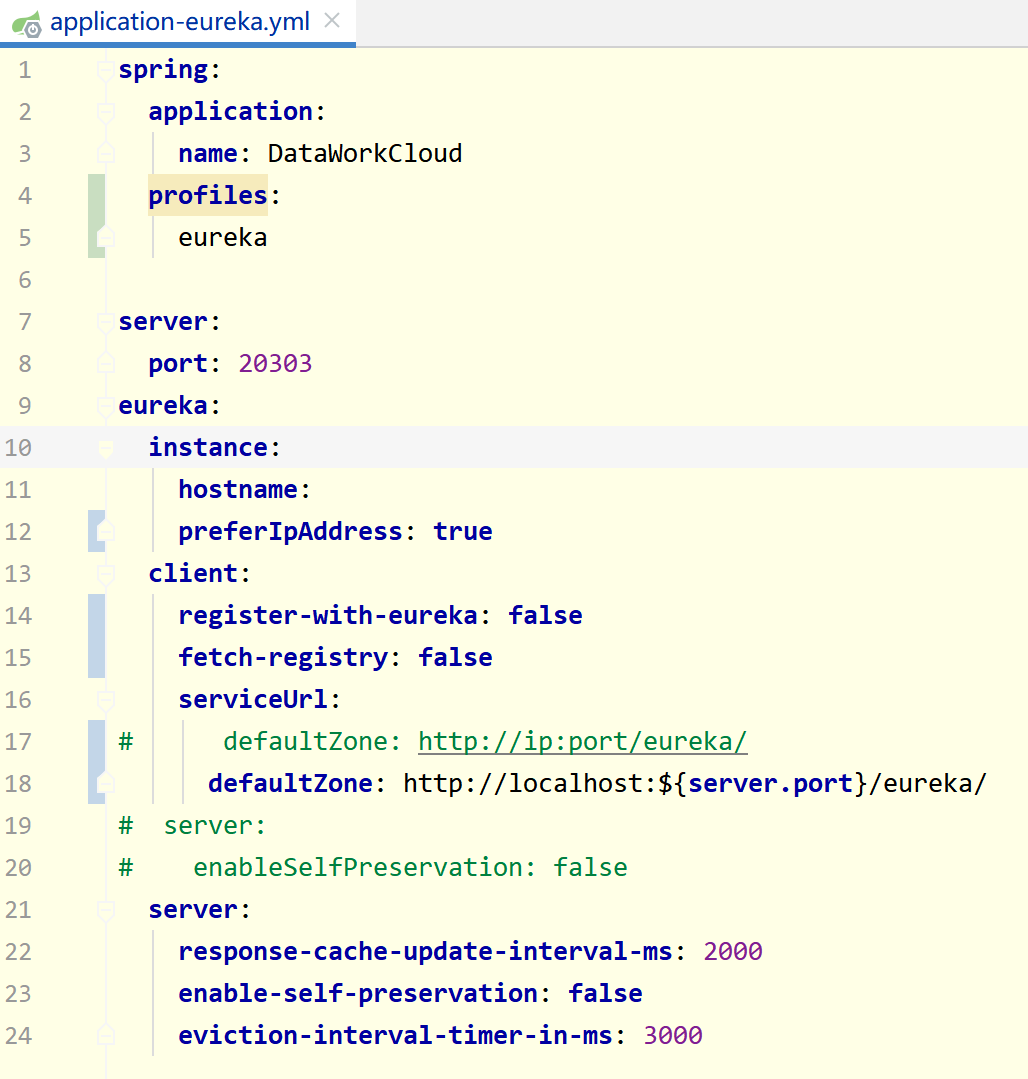Collapse the application block fold marker
Image resolution: width=1028 pixels, height=1079 pixels.
106,112
